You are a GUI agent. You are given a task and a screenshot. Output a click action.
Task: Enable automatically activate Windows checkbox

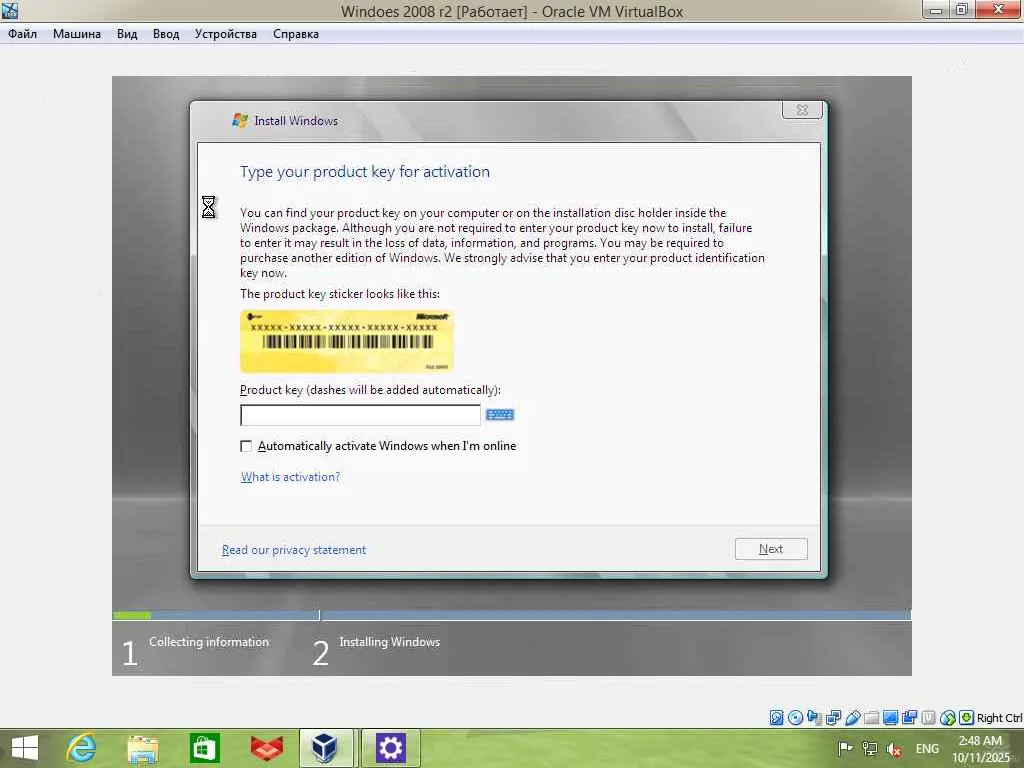[246, 446]
